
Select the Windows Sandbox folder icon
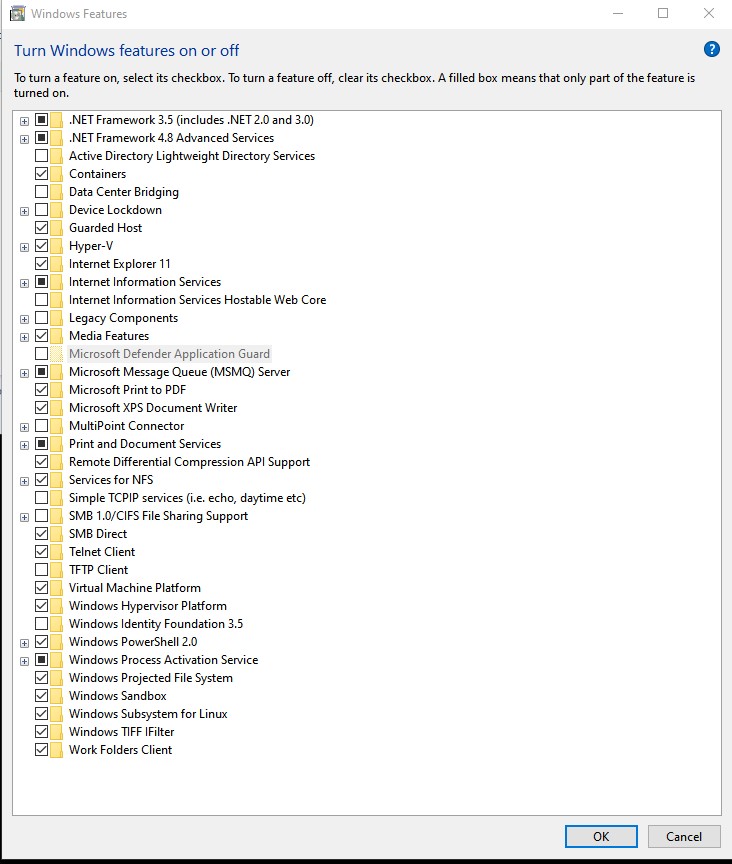(x=57, y=696)
